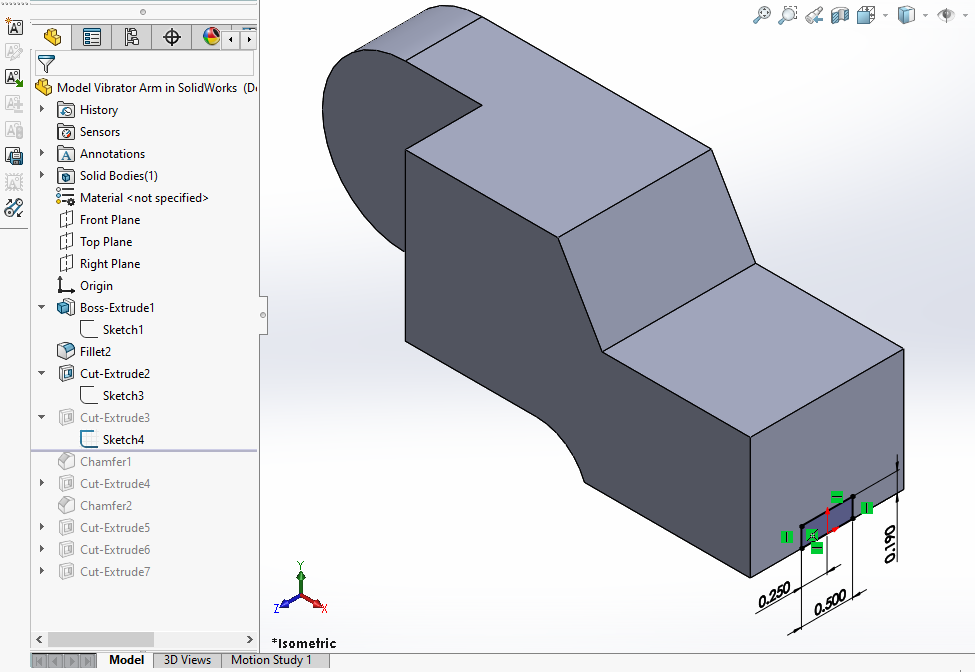Select the Front Plane item

[109, 219]
